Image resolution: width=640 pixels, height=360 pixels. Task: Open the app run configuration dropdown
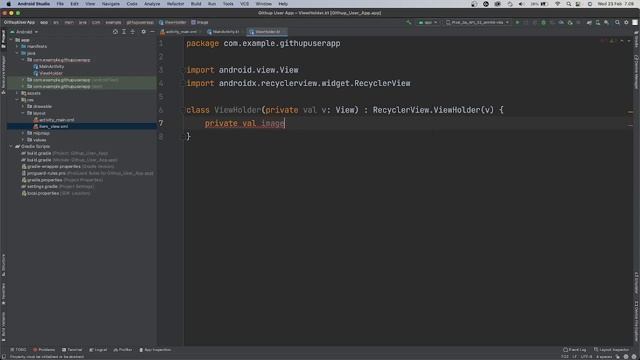tap(428, 22)
